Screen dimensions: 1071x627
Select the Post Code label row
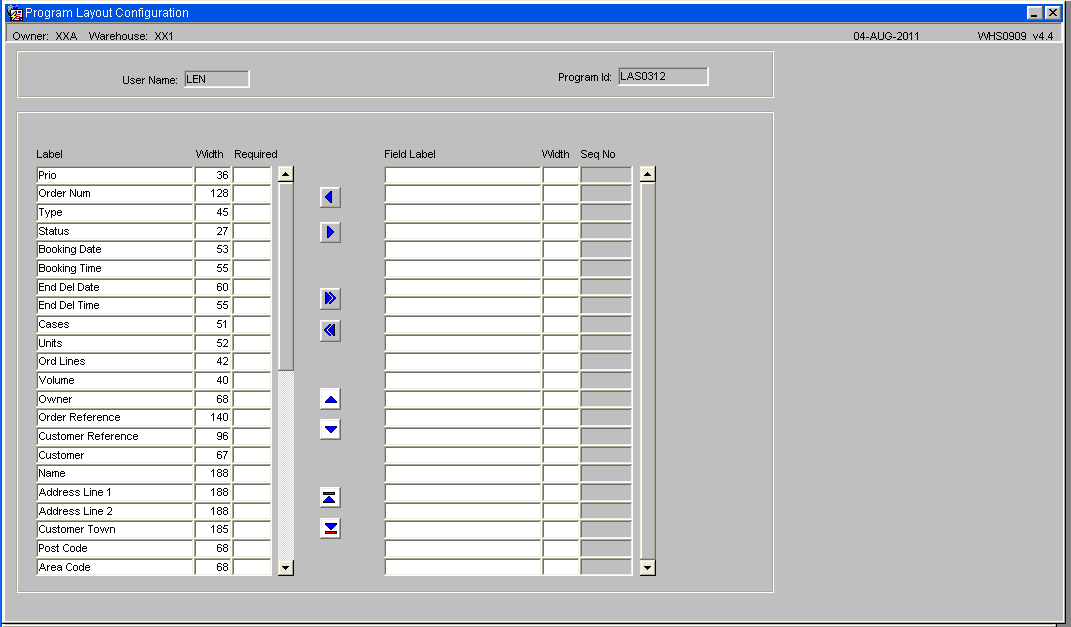pyautogui.click(x=115, y=548)
